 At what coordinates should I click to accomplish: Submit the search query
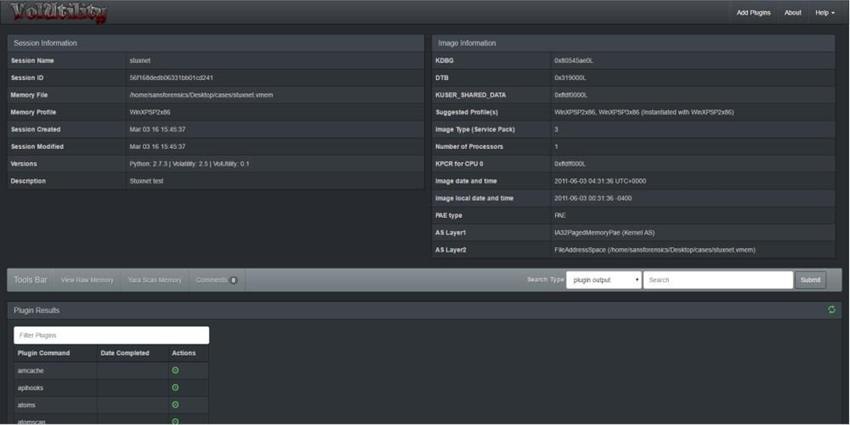point(810,280)
